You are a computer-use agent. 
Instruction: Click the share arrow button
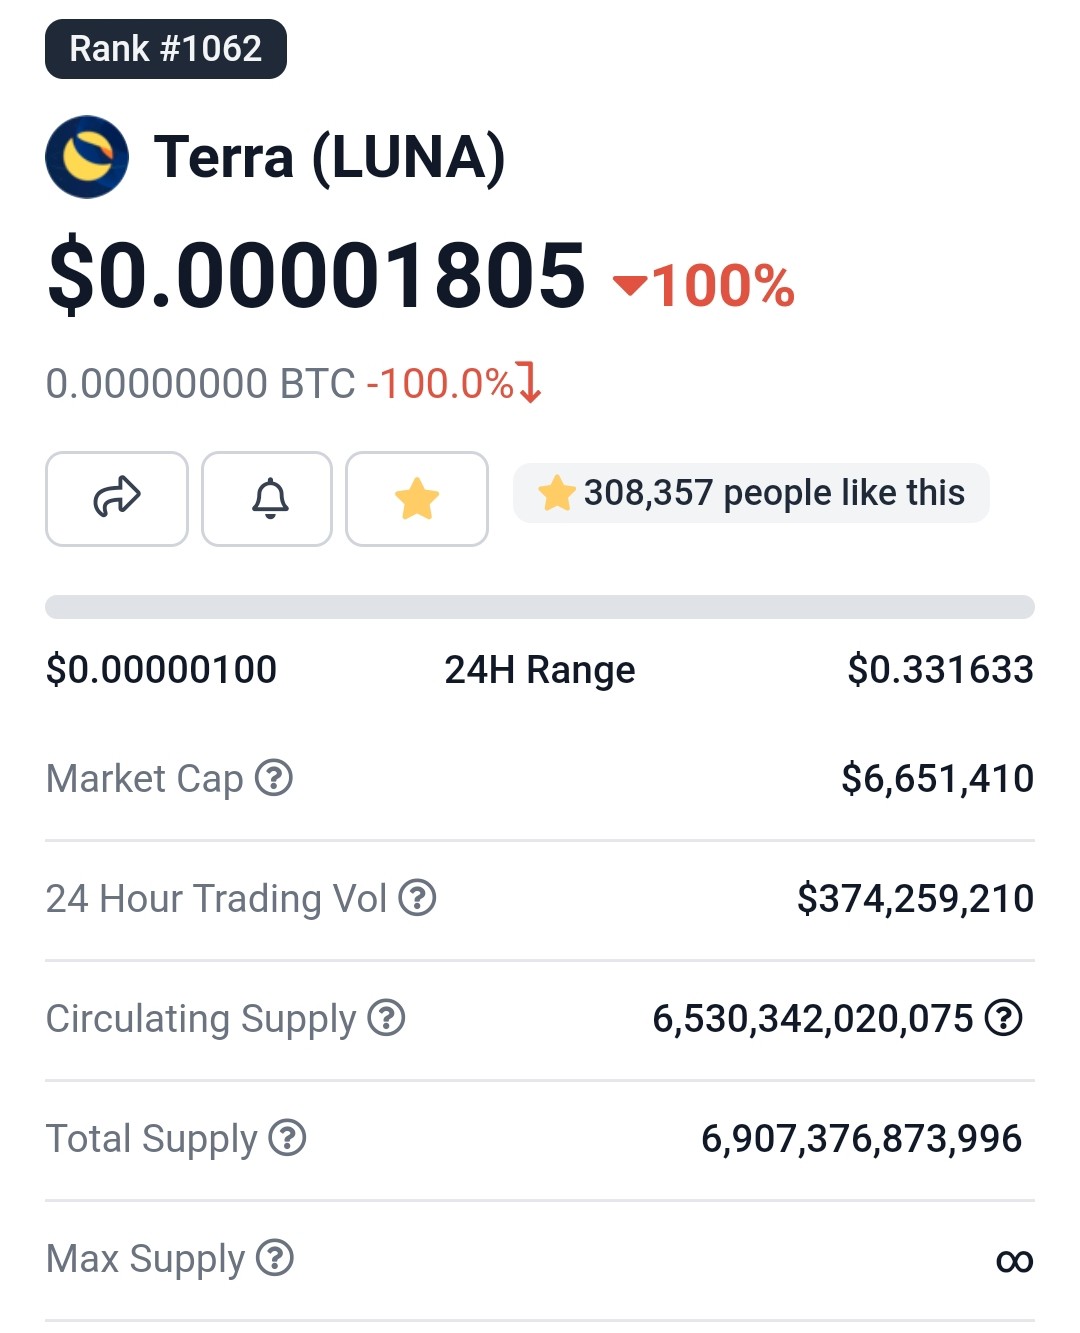point(117,499)
